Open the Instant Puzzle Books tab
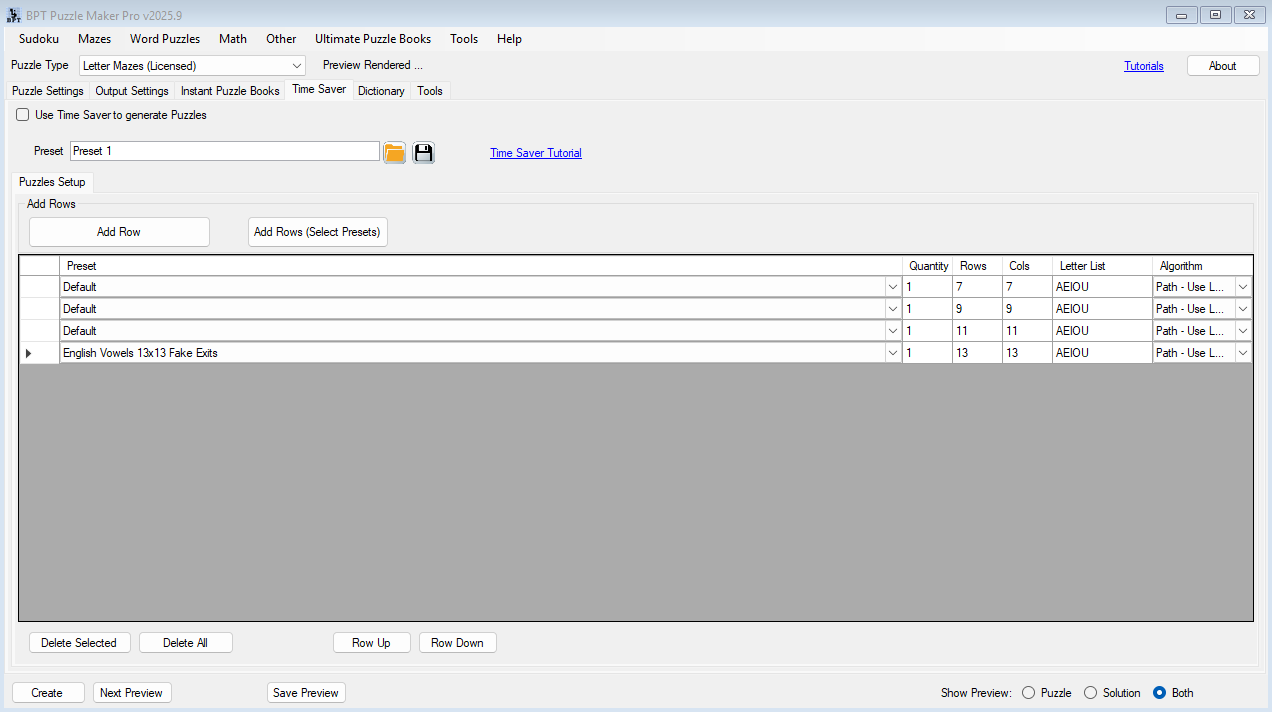 click(x=230, y=91)
